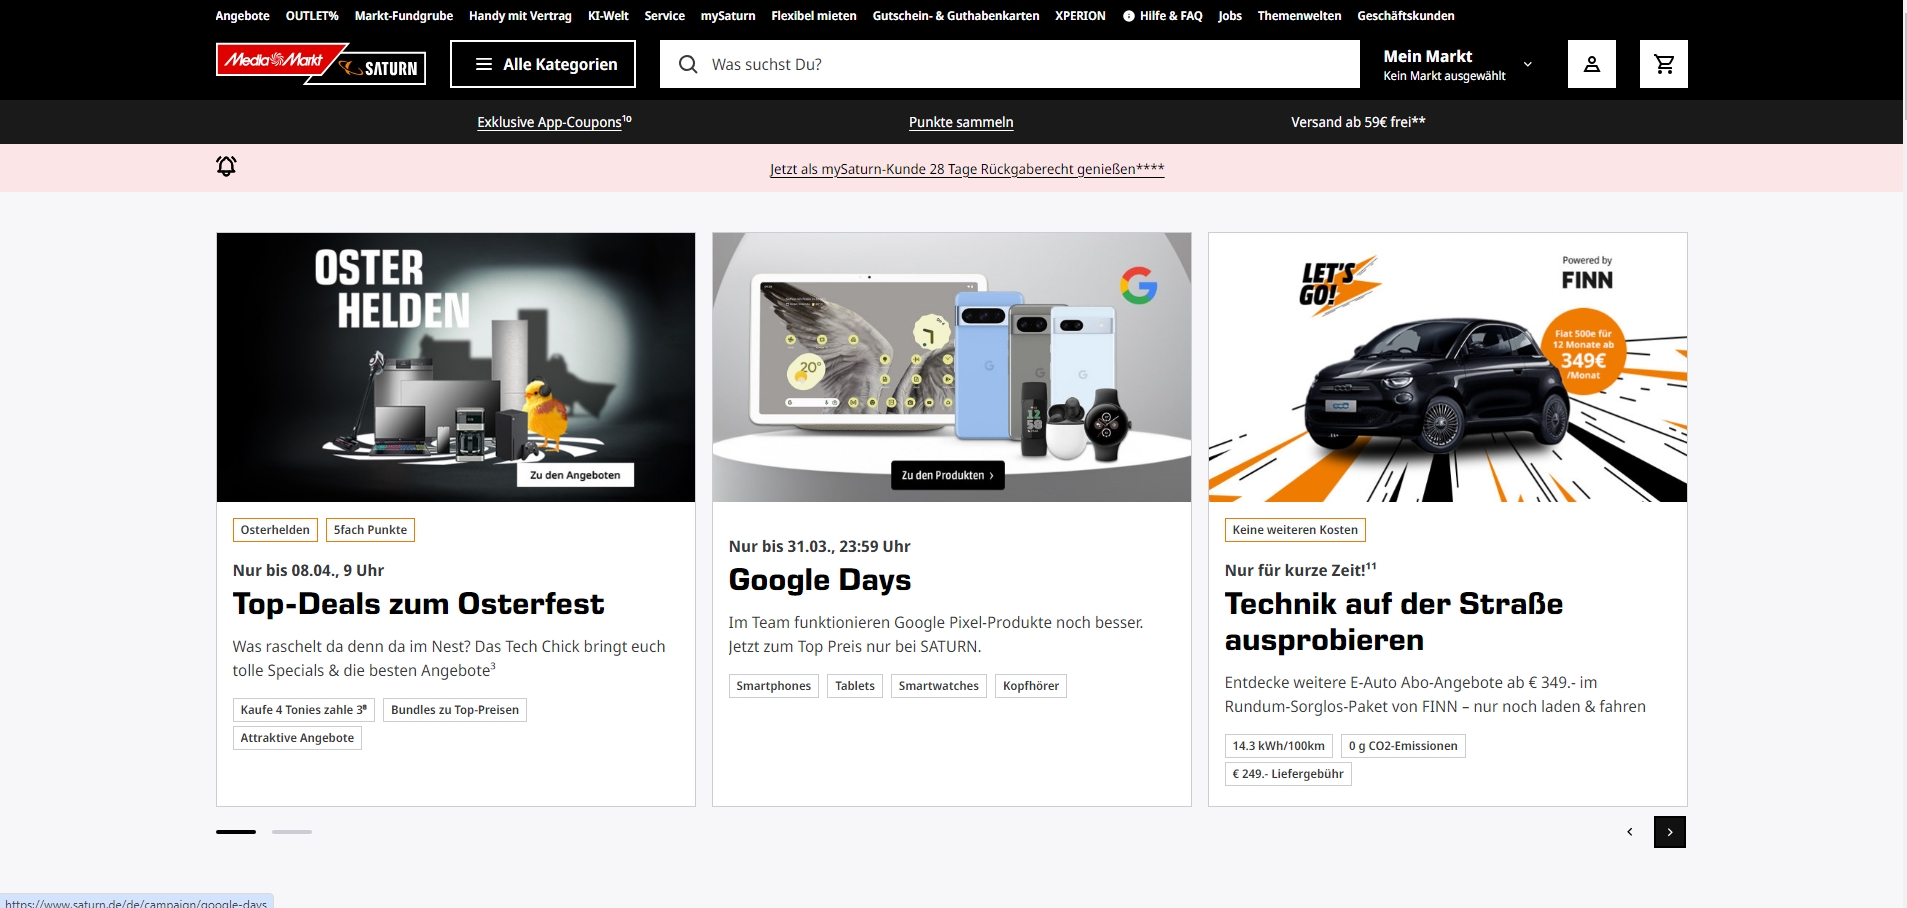Open the shopping cart icon
Viewport: 1907px width, 908px height.
(x=1664, y=64)
